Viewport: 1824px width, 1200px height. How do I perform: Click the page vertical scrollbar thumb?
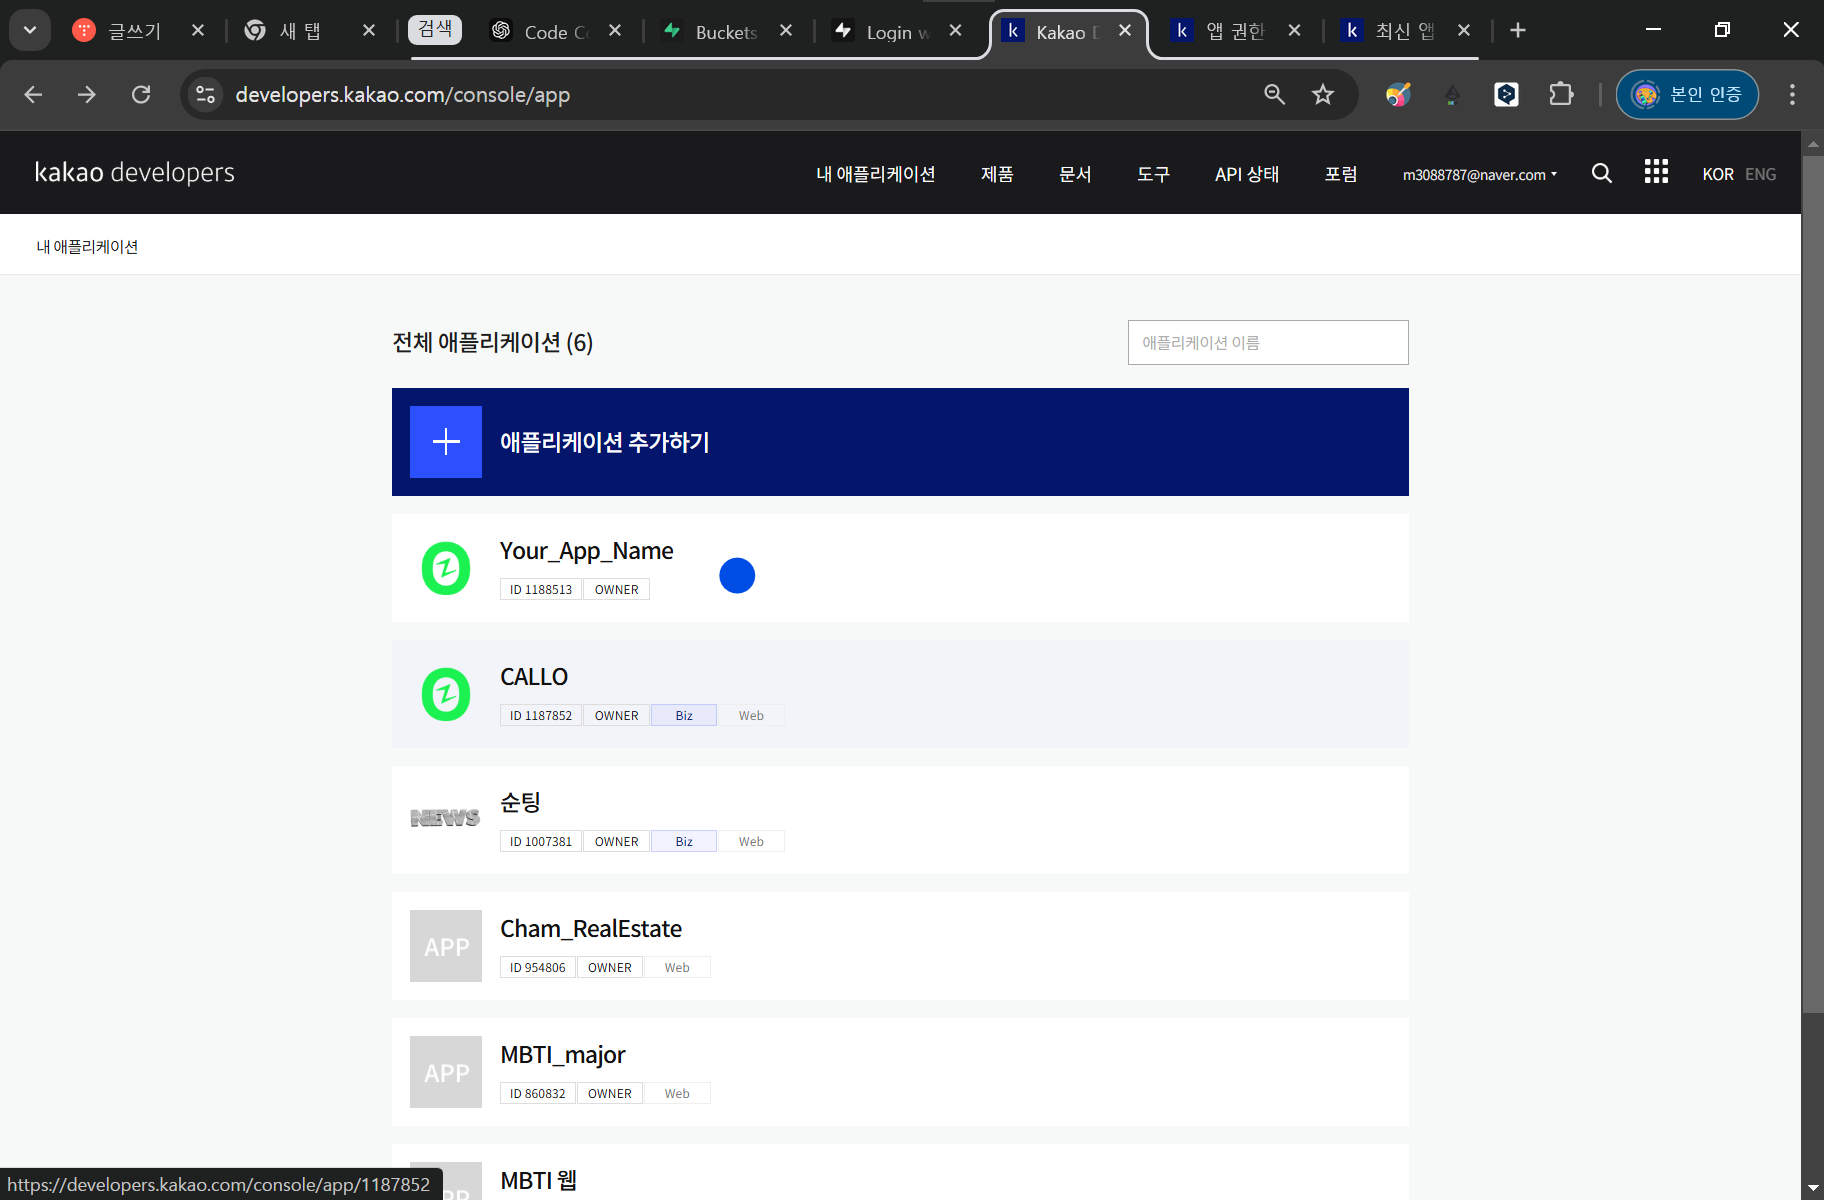pyautogui.click(x=1813, y=584)
